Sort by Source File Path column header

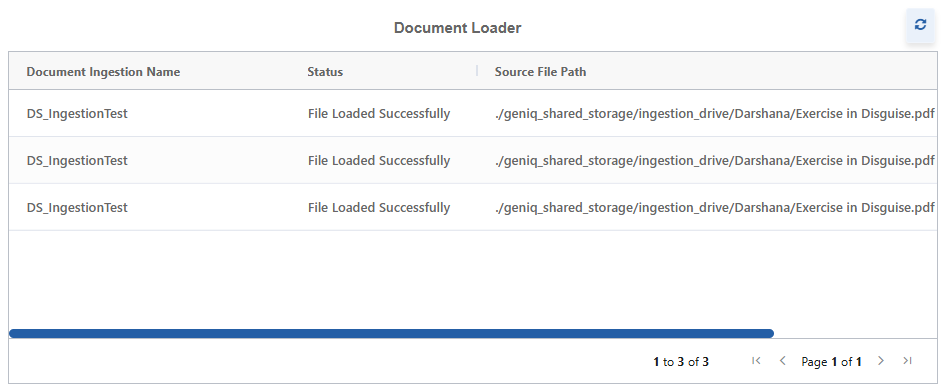(541, 72)
